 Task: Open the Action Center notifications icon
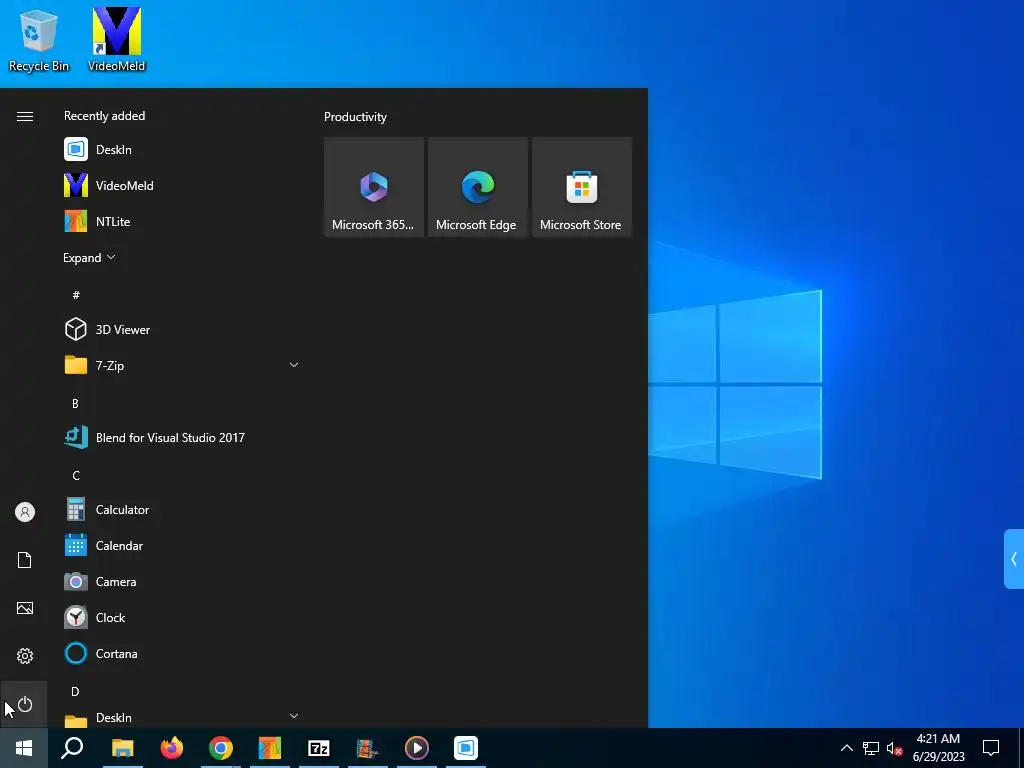coord(991,748)
